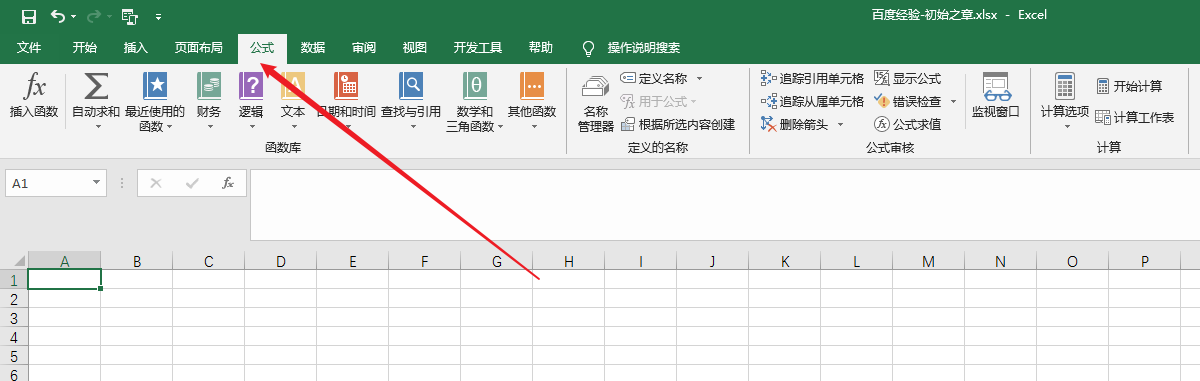Viewport: 1200px width, 381px height.
Task: Toggle Show Formulas (显示公式)
Action: [907, 78]
